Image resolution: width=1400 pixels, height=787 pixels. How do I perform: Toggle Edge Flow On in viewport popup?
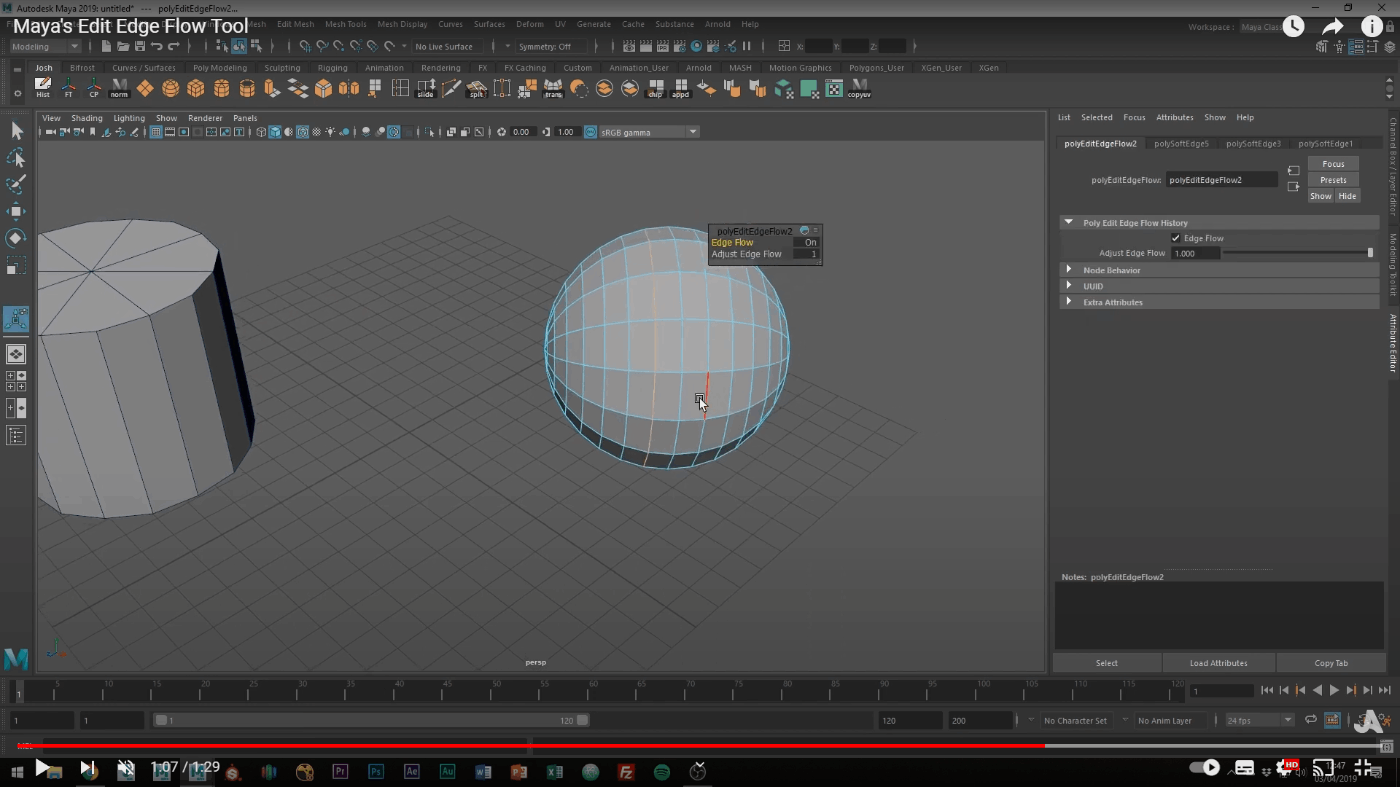point(806,243)
